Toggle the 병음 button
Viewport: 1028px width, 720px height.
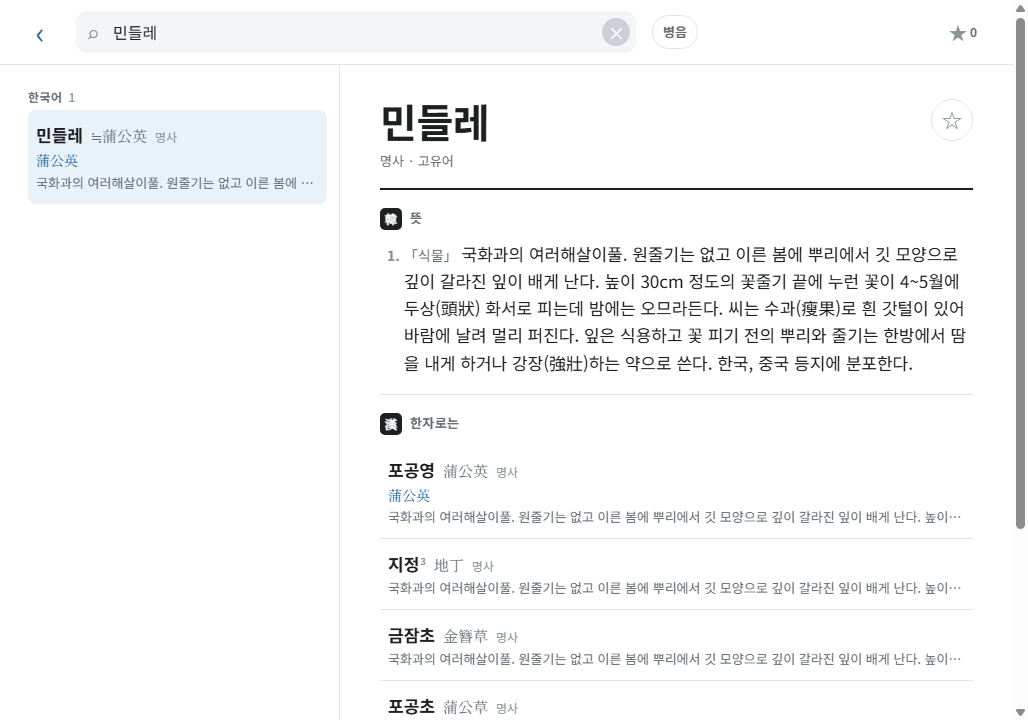[675, 32]
